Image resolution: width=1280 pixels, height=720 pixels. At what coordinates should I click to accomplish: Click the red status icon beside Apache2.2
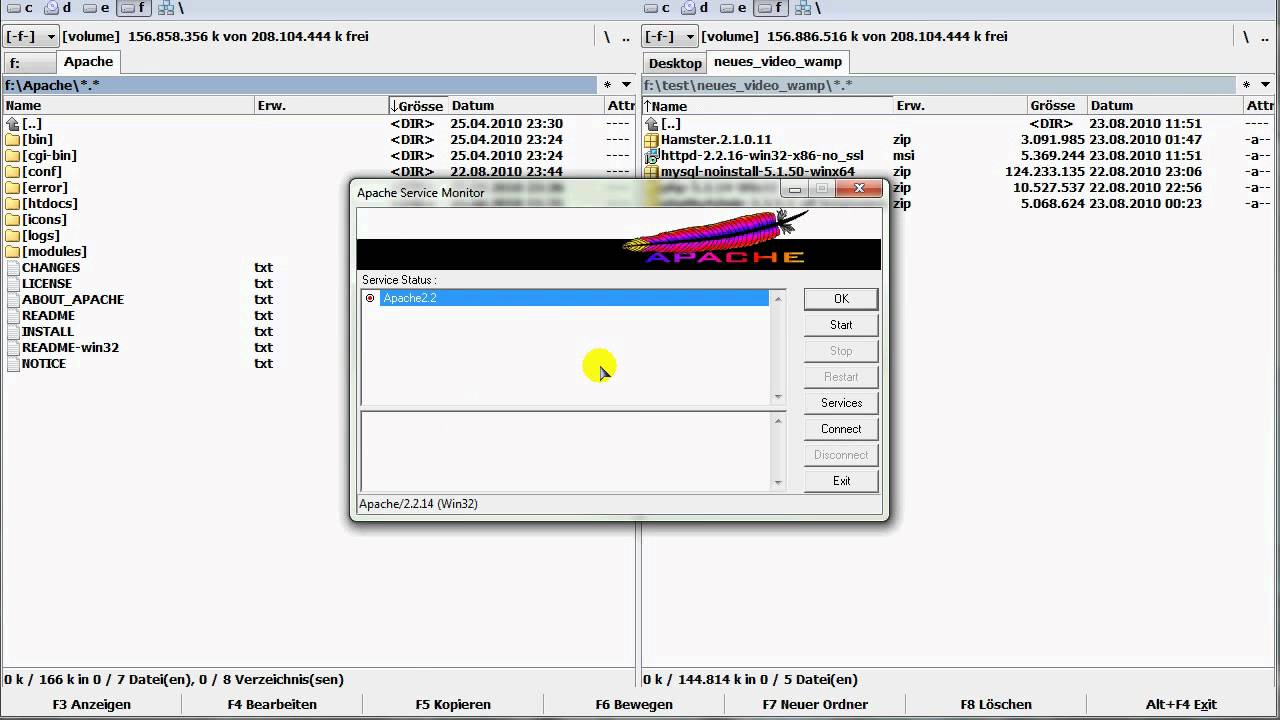coord(370,298)
